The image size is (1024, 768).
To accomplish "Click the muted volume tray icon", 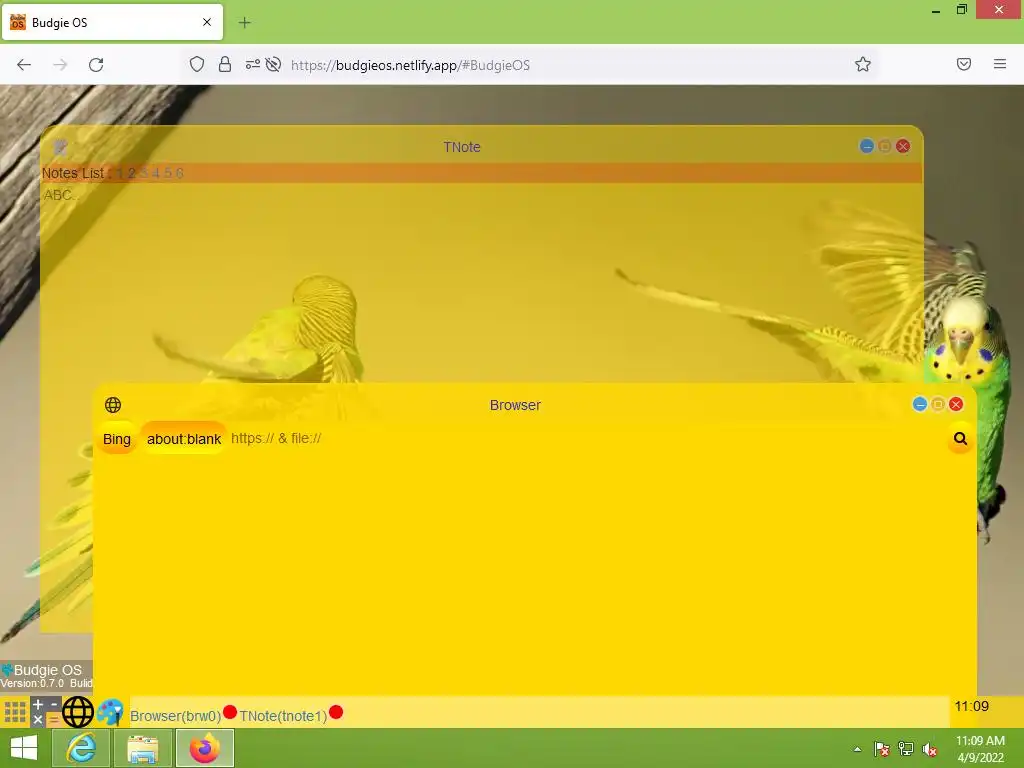I will 930,749.
